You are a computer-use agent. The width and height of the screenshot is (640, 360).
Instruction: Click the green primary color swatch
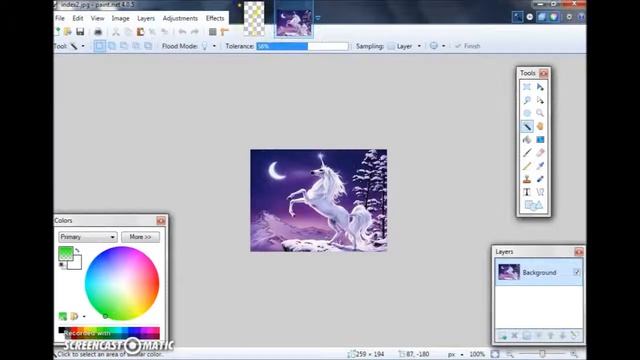(65, 253)
